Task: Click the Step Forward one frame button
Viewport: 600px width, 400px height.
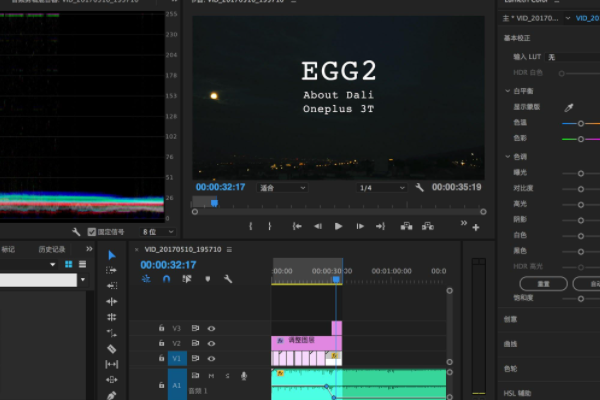Action: (359, 226)
